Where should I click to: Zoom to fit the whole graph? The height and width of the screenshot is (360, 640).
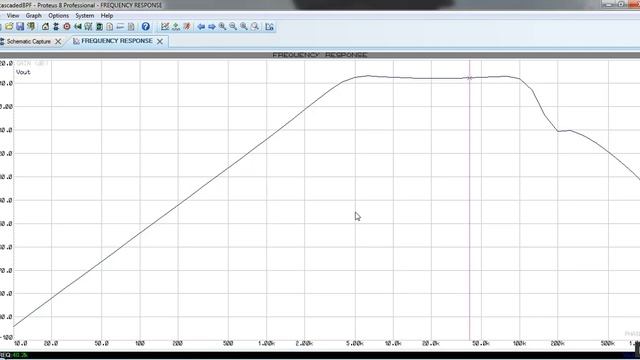(x=244, y=27)
